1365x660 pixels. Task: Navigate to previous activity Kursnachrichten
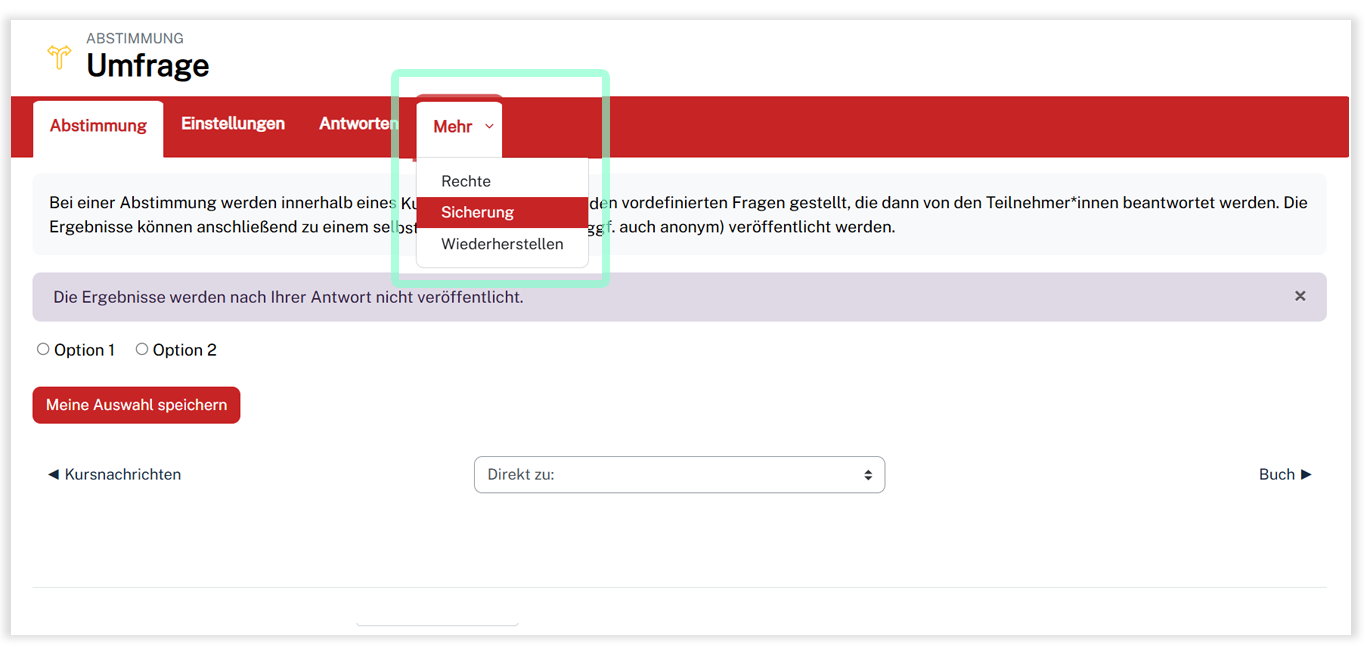[122, 475]
